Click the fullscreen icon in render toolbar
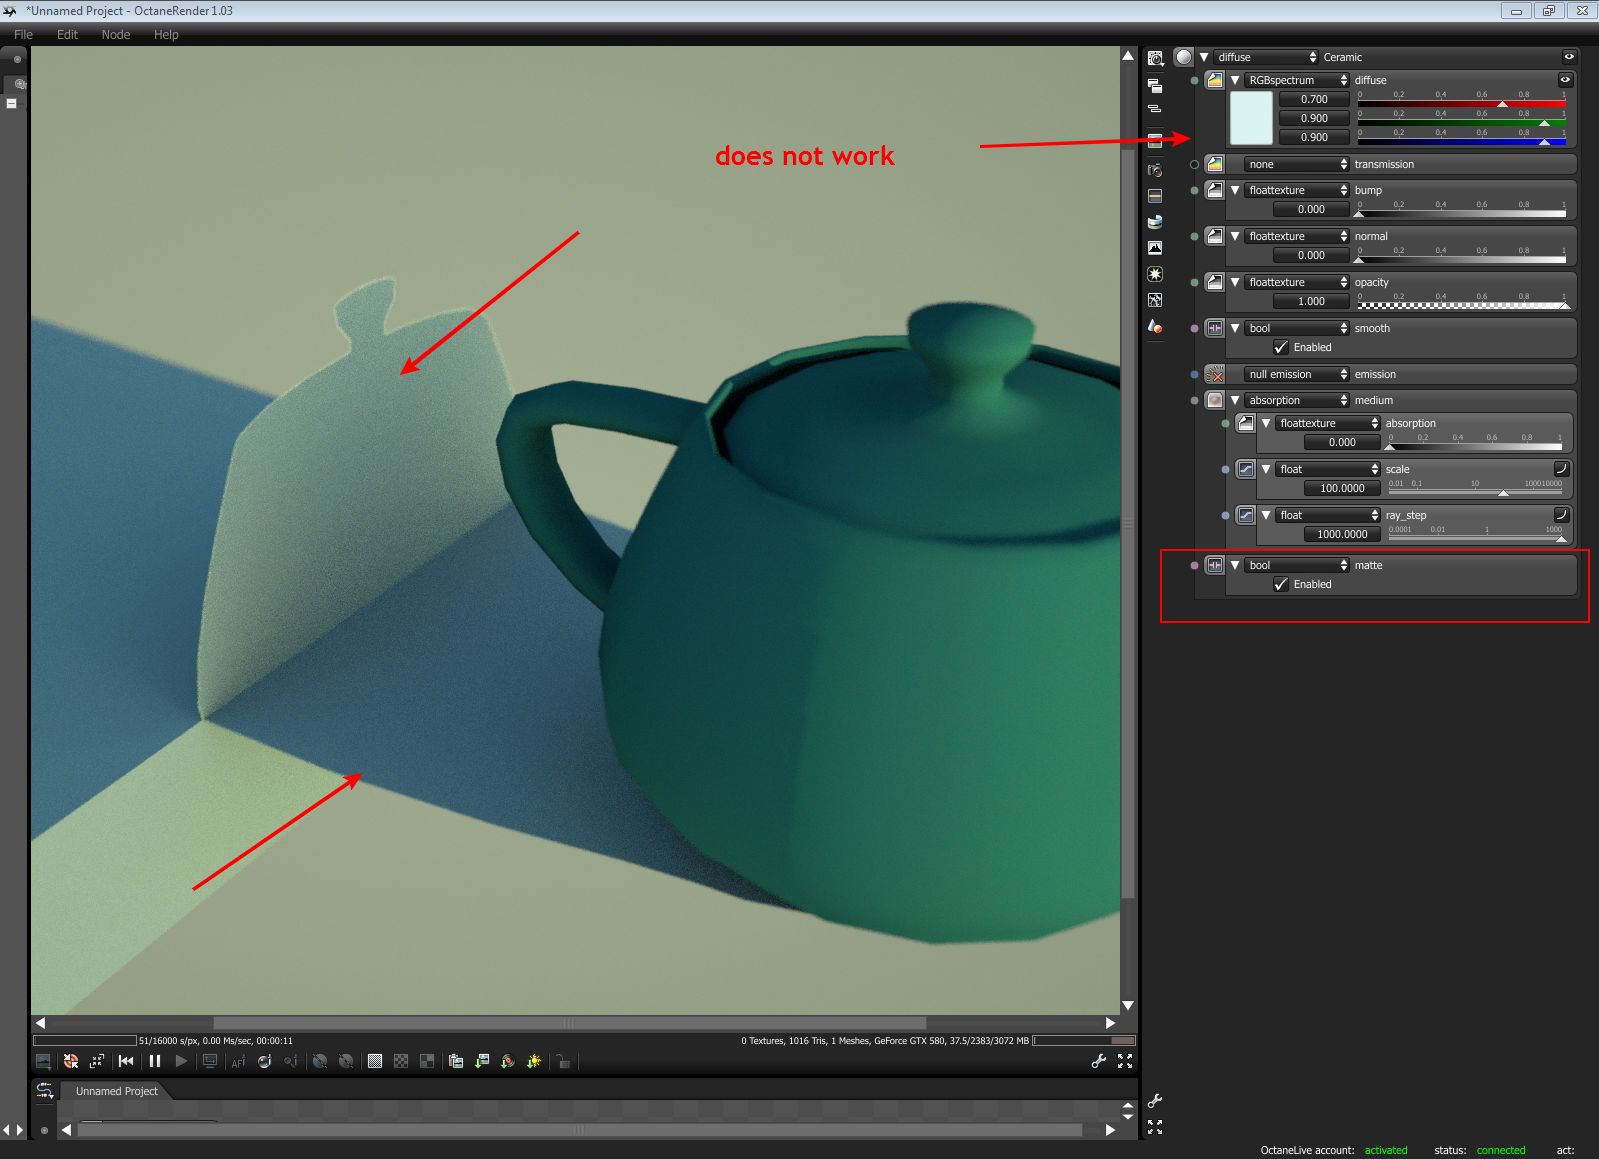 pos(1125,1061)
